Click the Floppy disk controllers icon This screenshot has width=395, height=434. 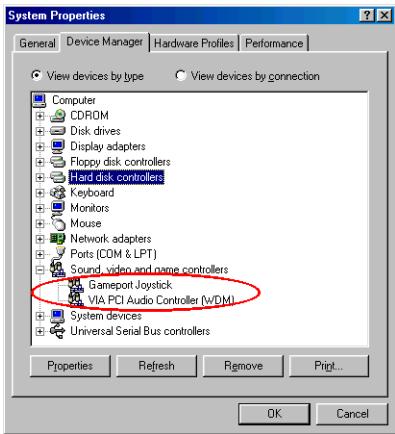click(57, 162)
